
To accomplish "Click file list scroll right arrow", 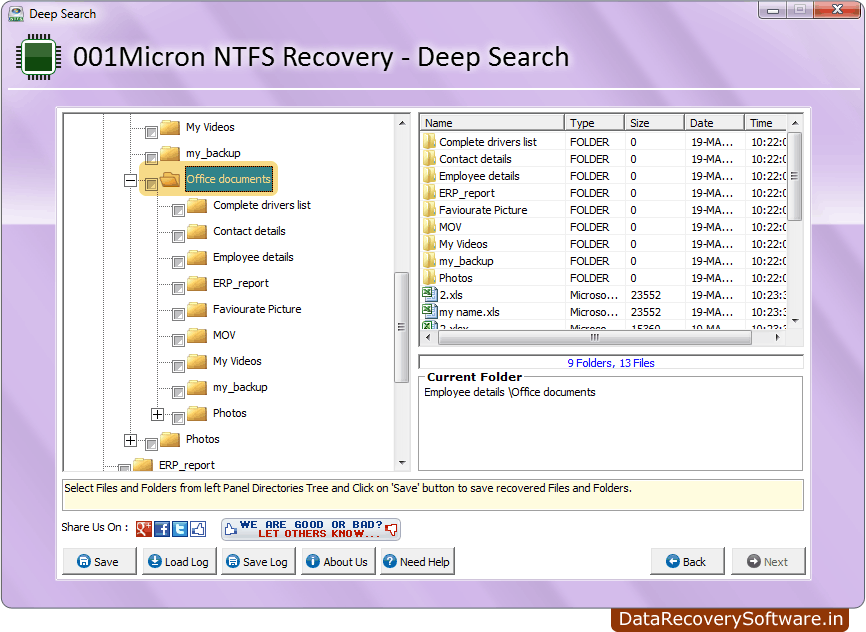I will pos(778,337).
